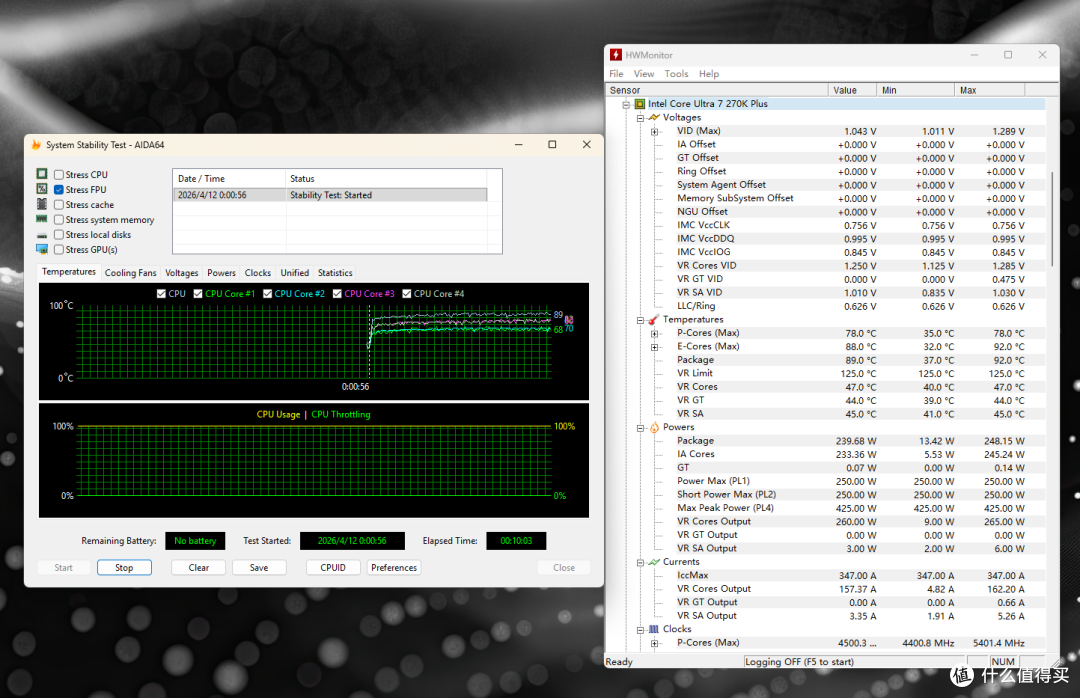This screenshot has height=698, width=1080.
Task: Click the cache chip icon beside Stress cache
Action: tap(42, 204)
